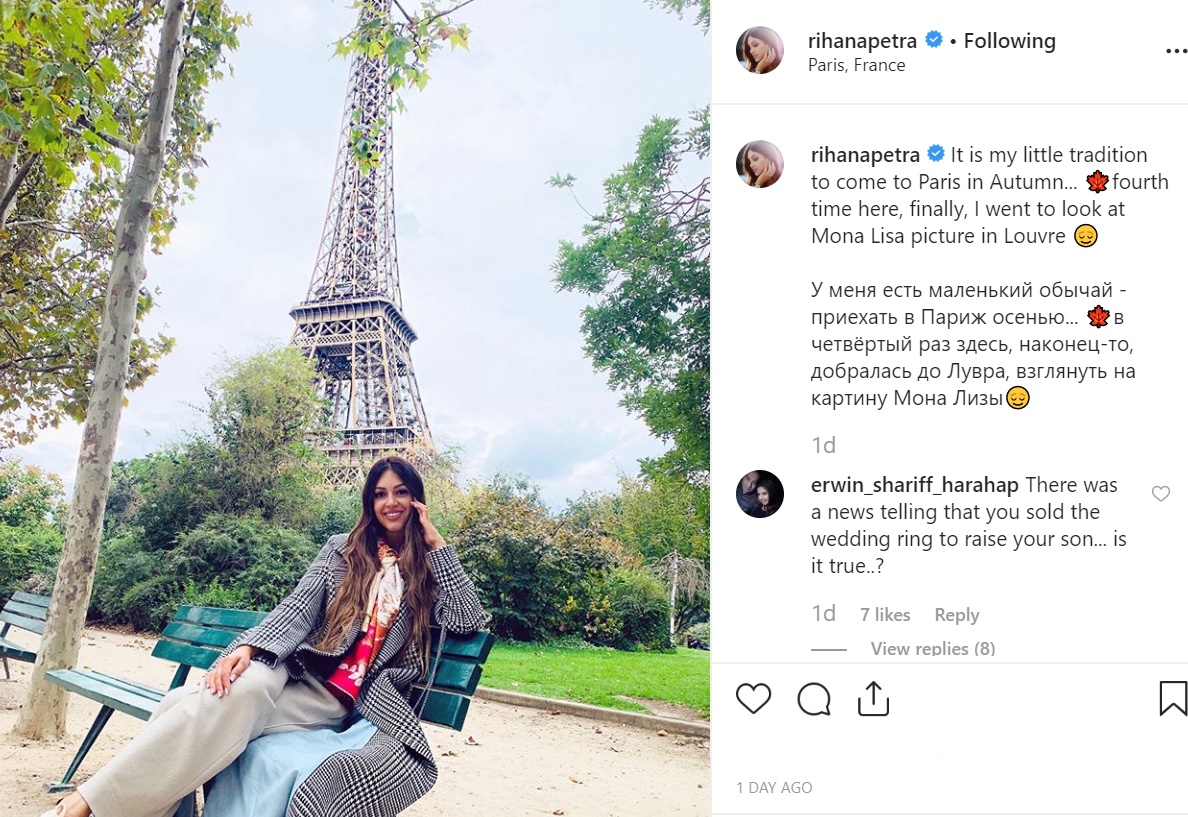Reply to erwin_shariff_harahap's comment
Image resolution: width=1188 pixels, height=817 pixels.
coord(956,615)
